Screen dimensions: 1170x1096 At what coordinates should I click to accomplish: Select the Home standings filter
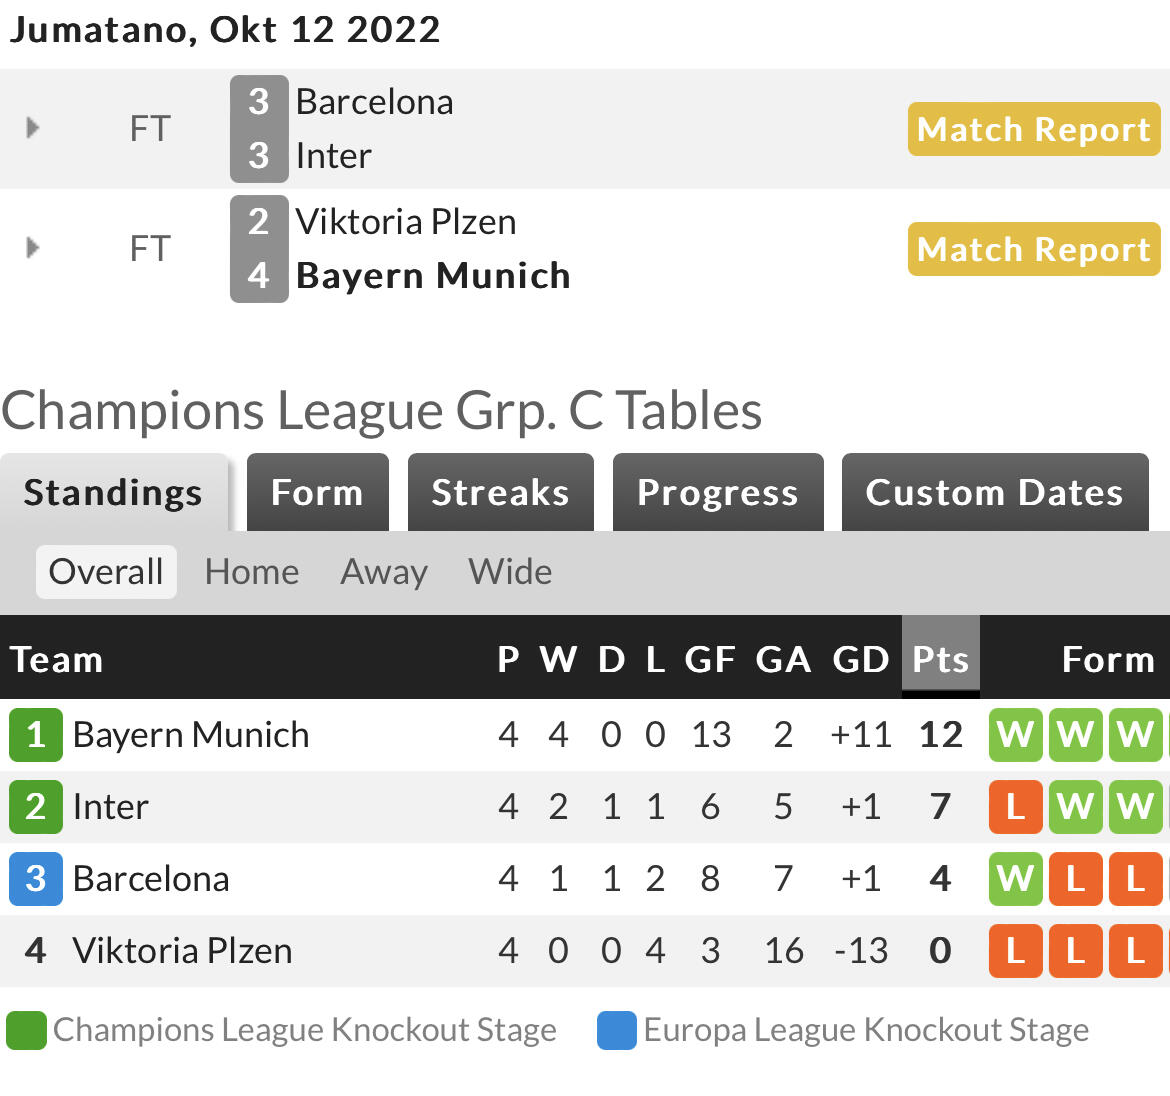pyautogui.click(x=252, y=572)
